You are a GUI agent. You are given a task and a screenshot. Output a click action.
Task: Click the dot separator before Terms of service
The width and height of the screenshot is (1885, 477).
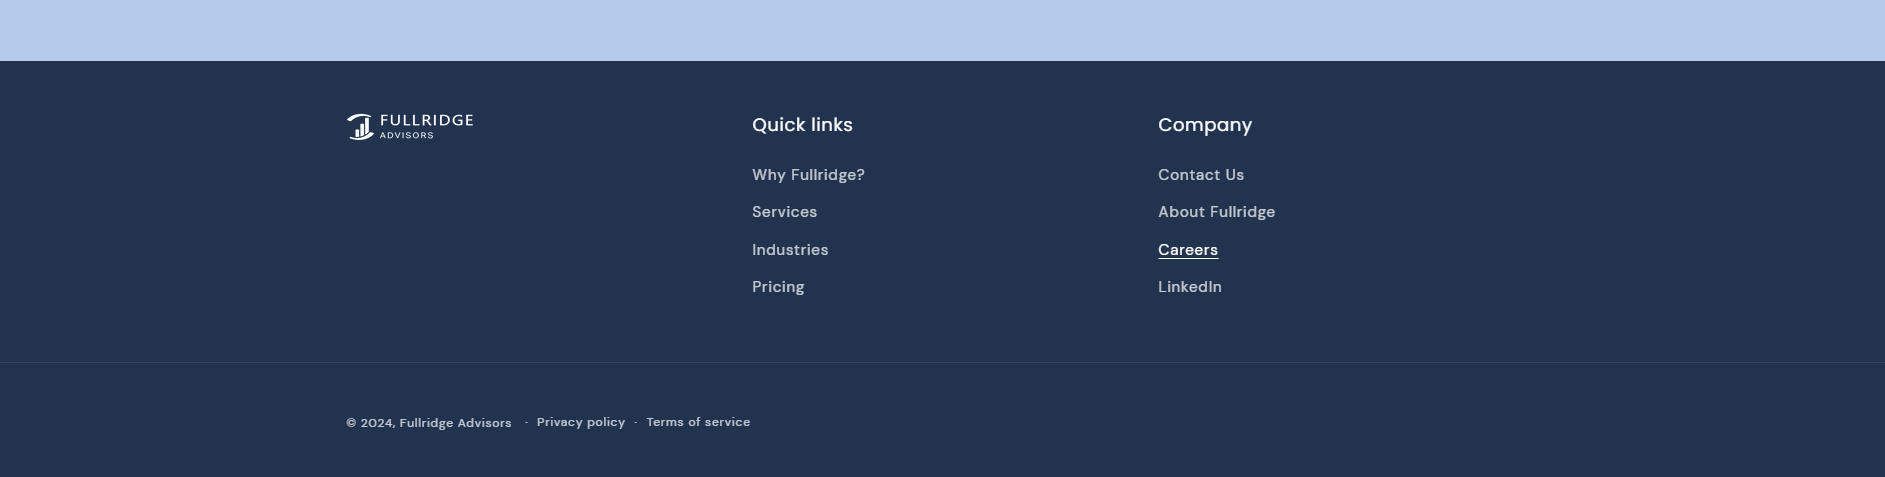coord(636,422)
